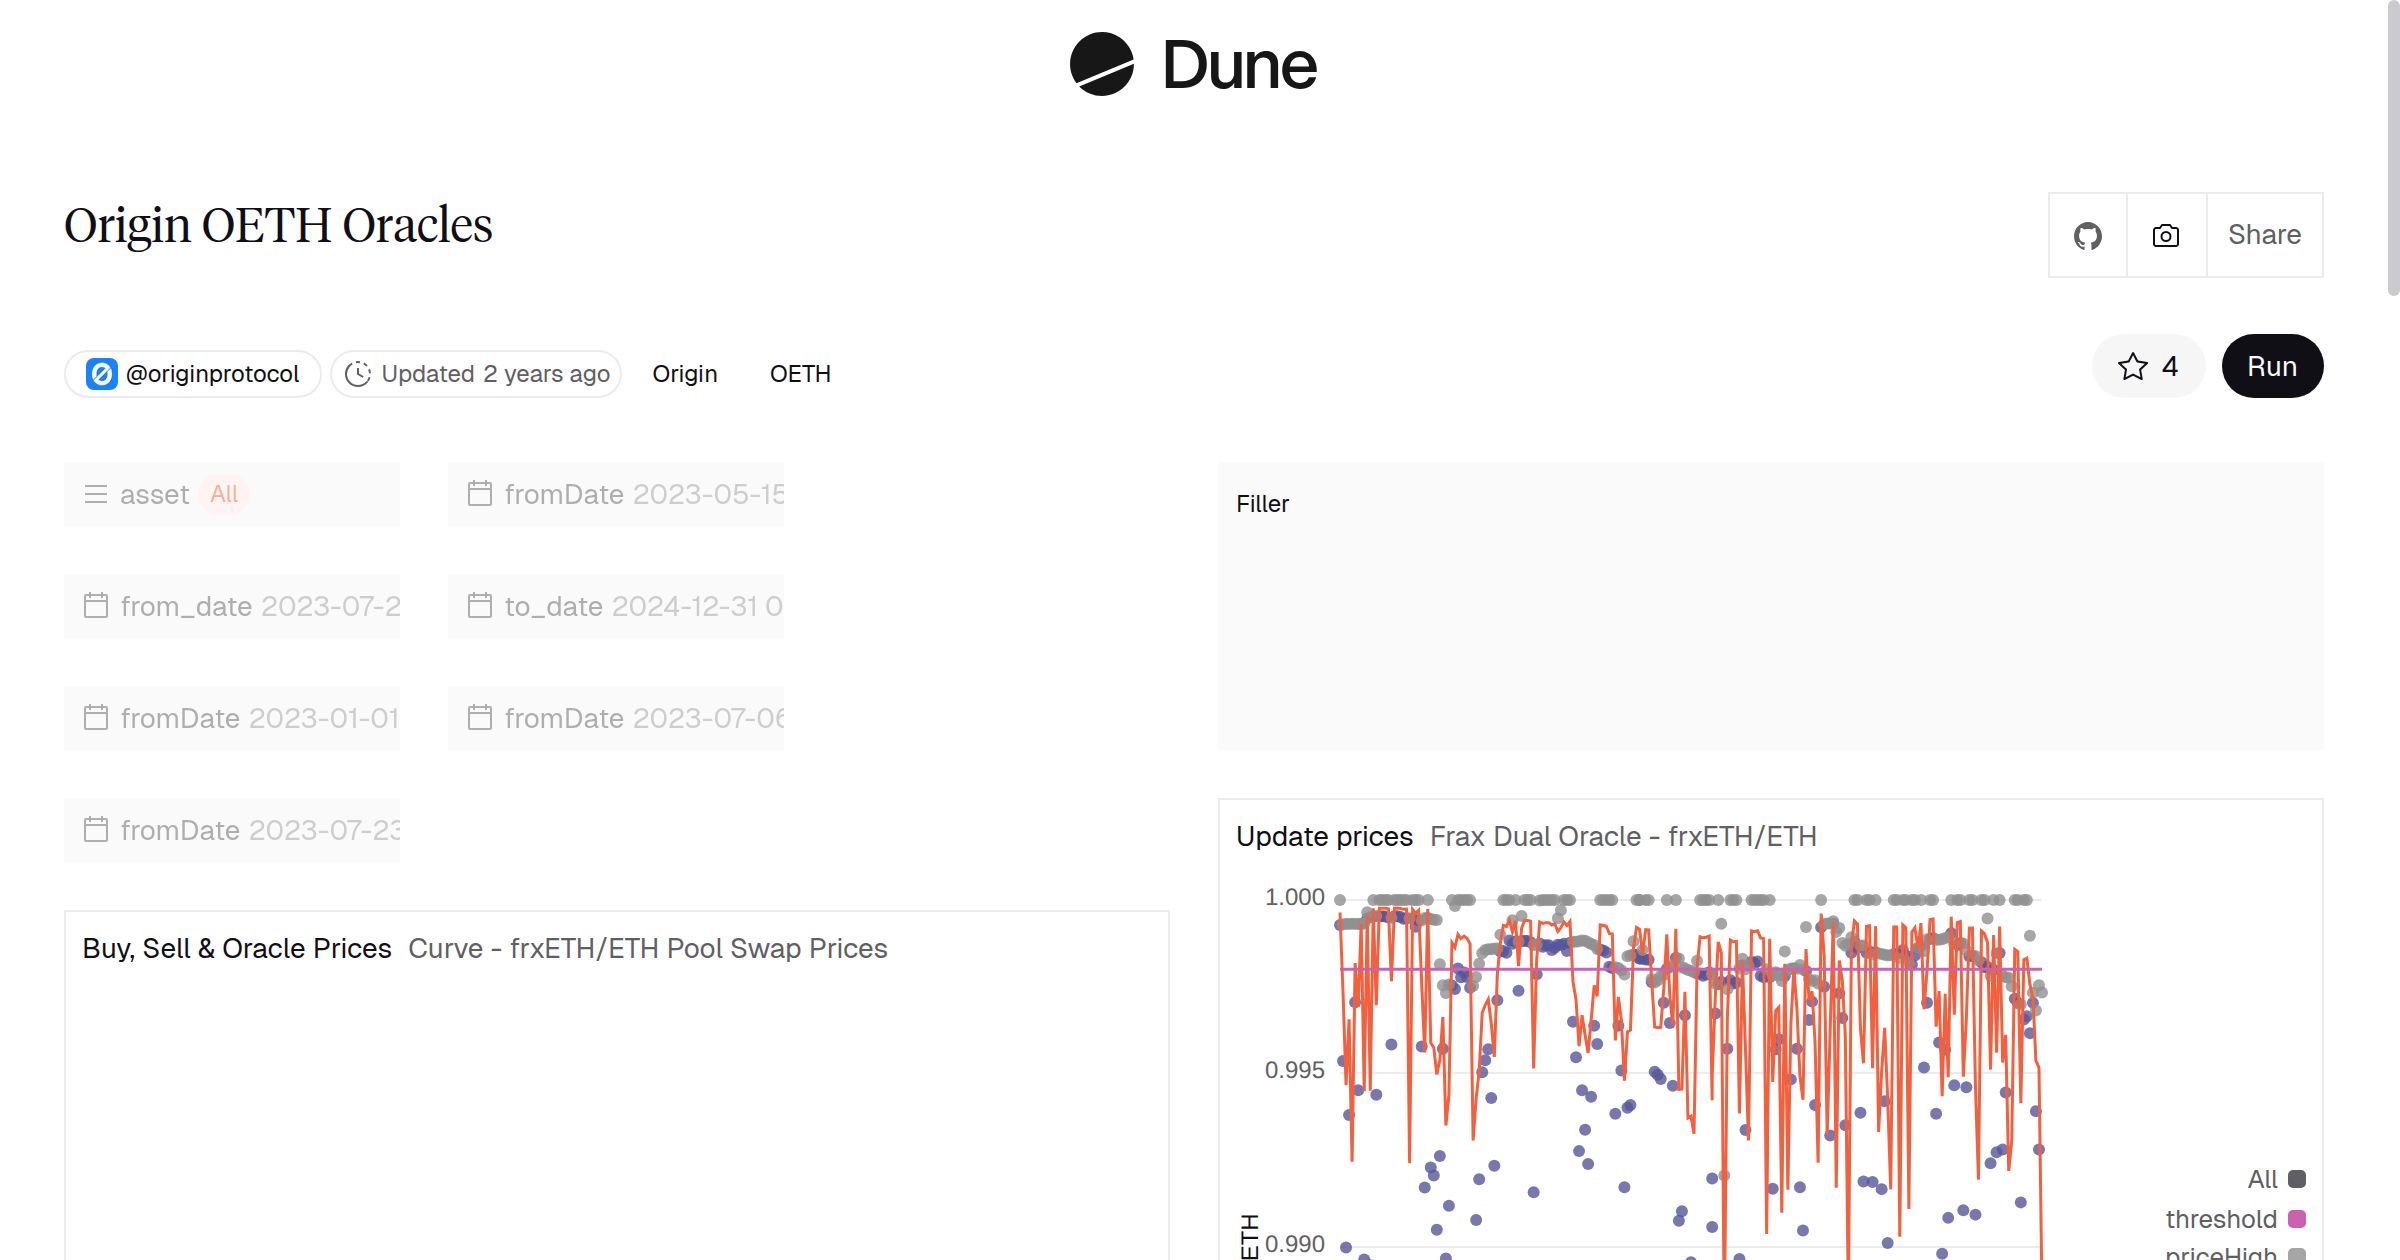Click calendar icon of to_date field
The image size is (2400, 1260).
tap(480, 606)
